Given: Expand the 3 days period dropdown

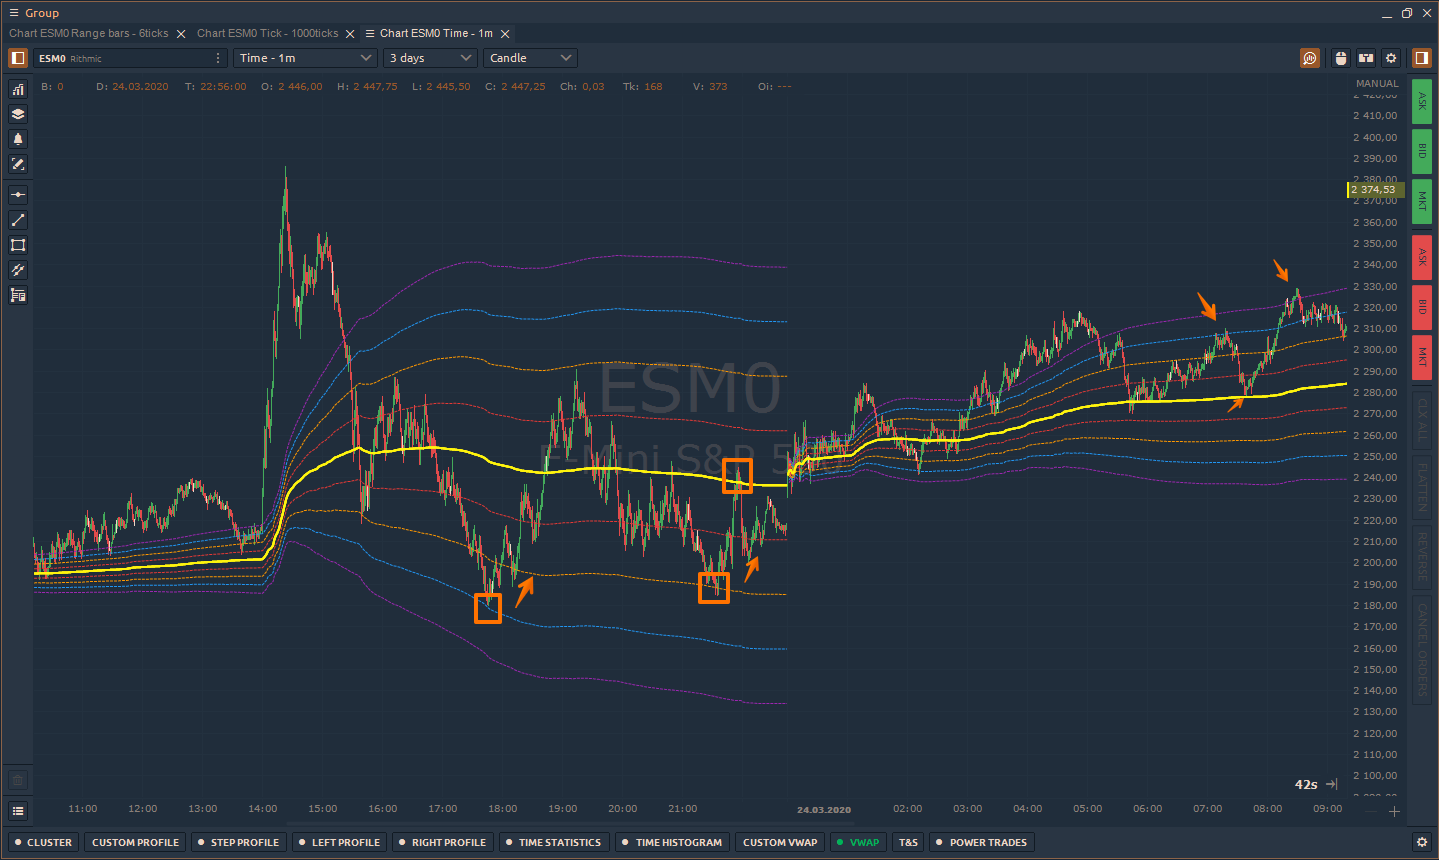Looking at the screenshot, I should pos(430,58).
